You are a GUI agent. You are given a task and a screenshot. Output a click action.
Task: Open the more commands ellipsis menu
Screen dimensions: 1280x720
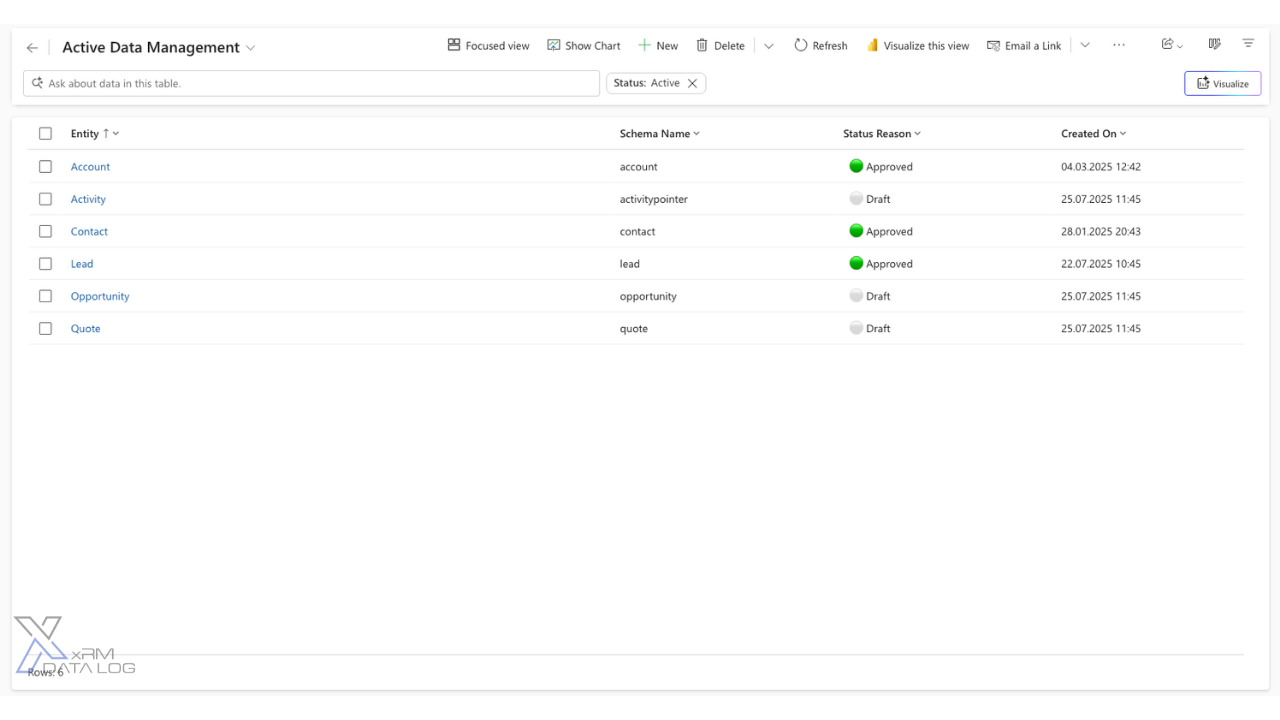coord(1118,45)
